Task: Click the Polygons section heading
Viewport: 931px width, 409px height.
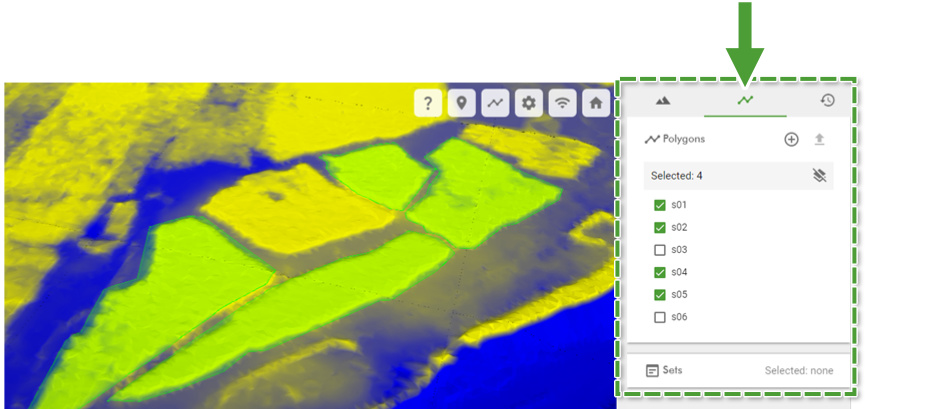Action: point(683,139)
